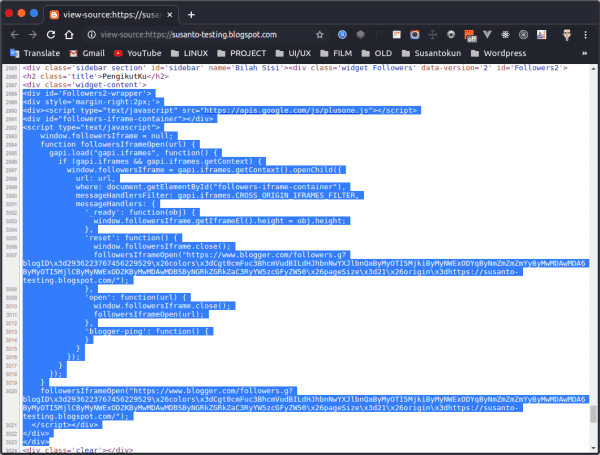Expand the Susantokun bookmarks folder
The image size is (600, 455).
[x=432, y=53]
